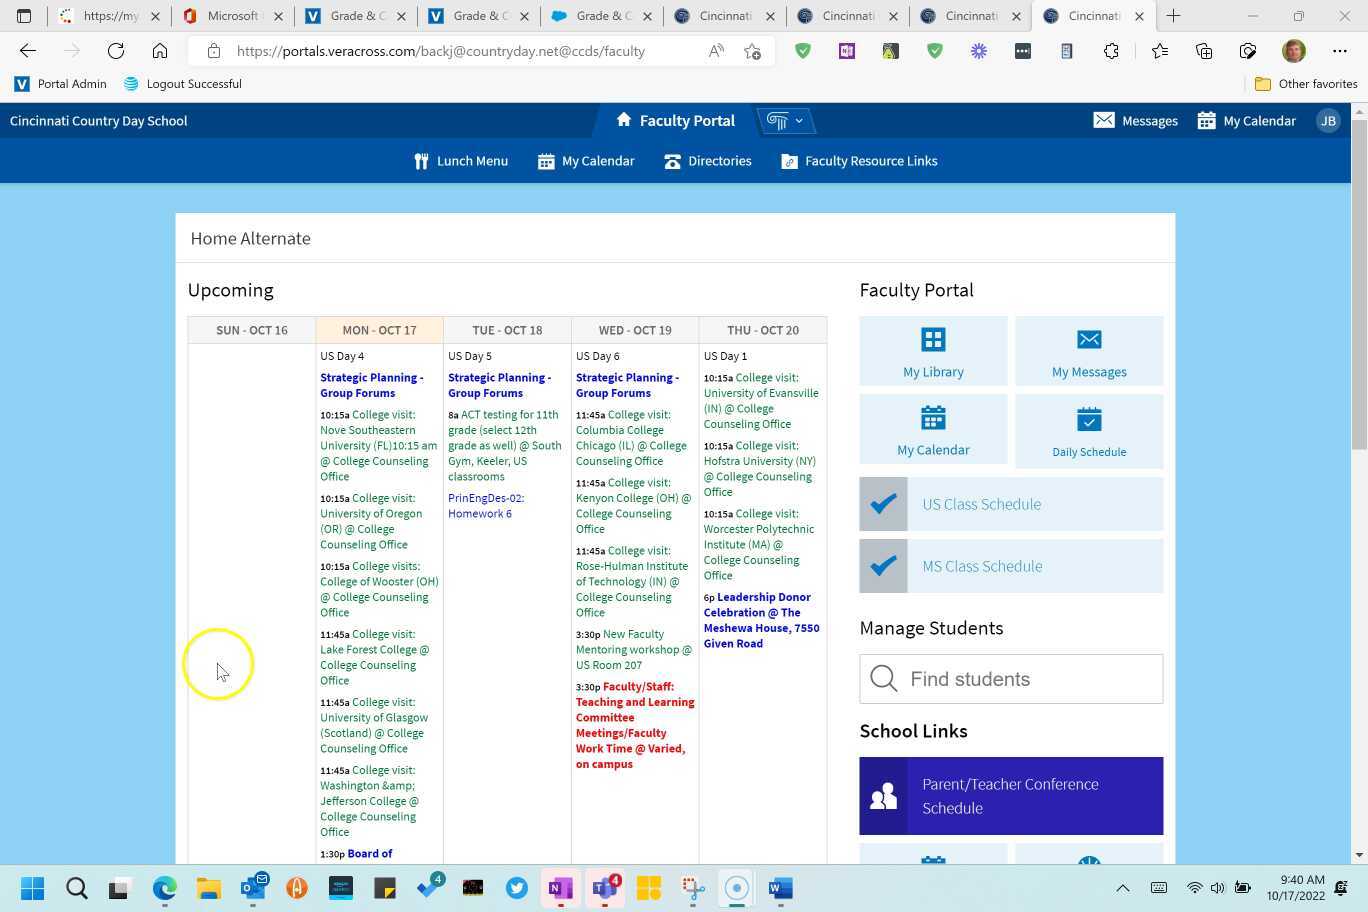The height and width of the screenshot is (912, 1368).
Task: Open the Leadership Donor Celebration event link
Action: (x=762, y=620)
